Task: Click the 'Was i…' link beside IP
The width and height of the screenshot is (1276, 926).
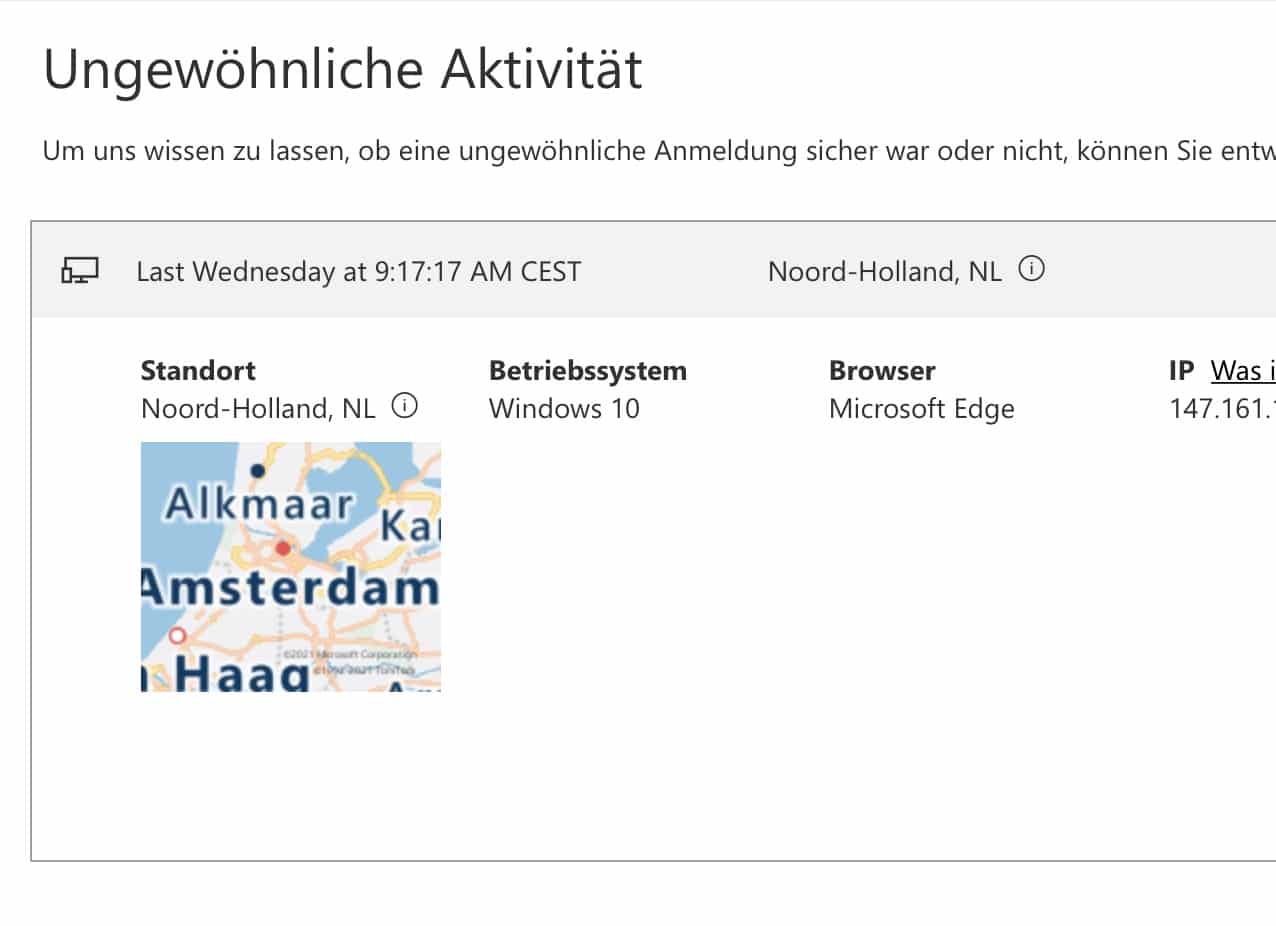Action: click(x=1242, y=371)
